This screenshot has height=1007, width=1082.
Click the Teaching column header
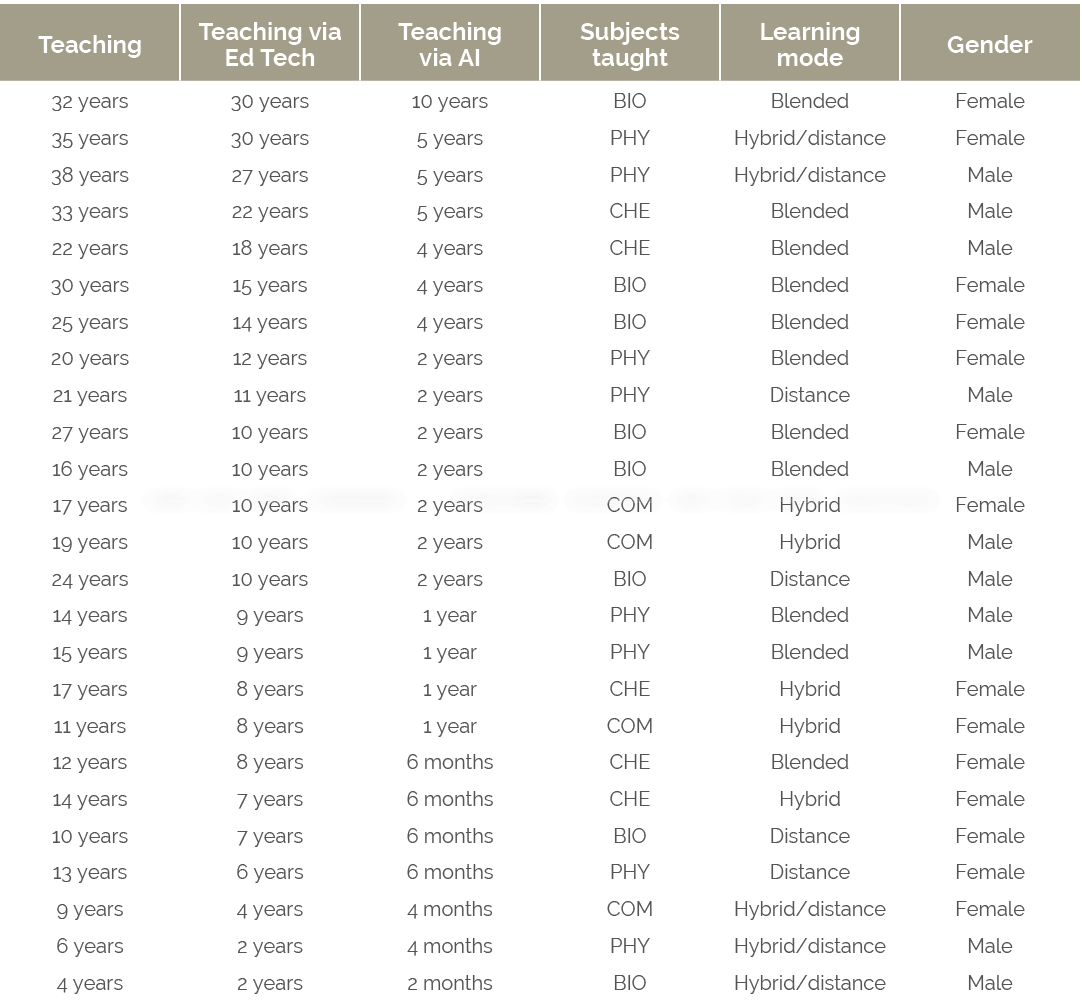pyautogui.click(x=90, y=44)
